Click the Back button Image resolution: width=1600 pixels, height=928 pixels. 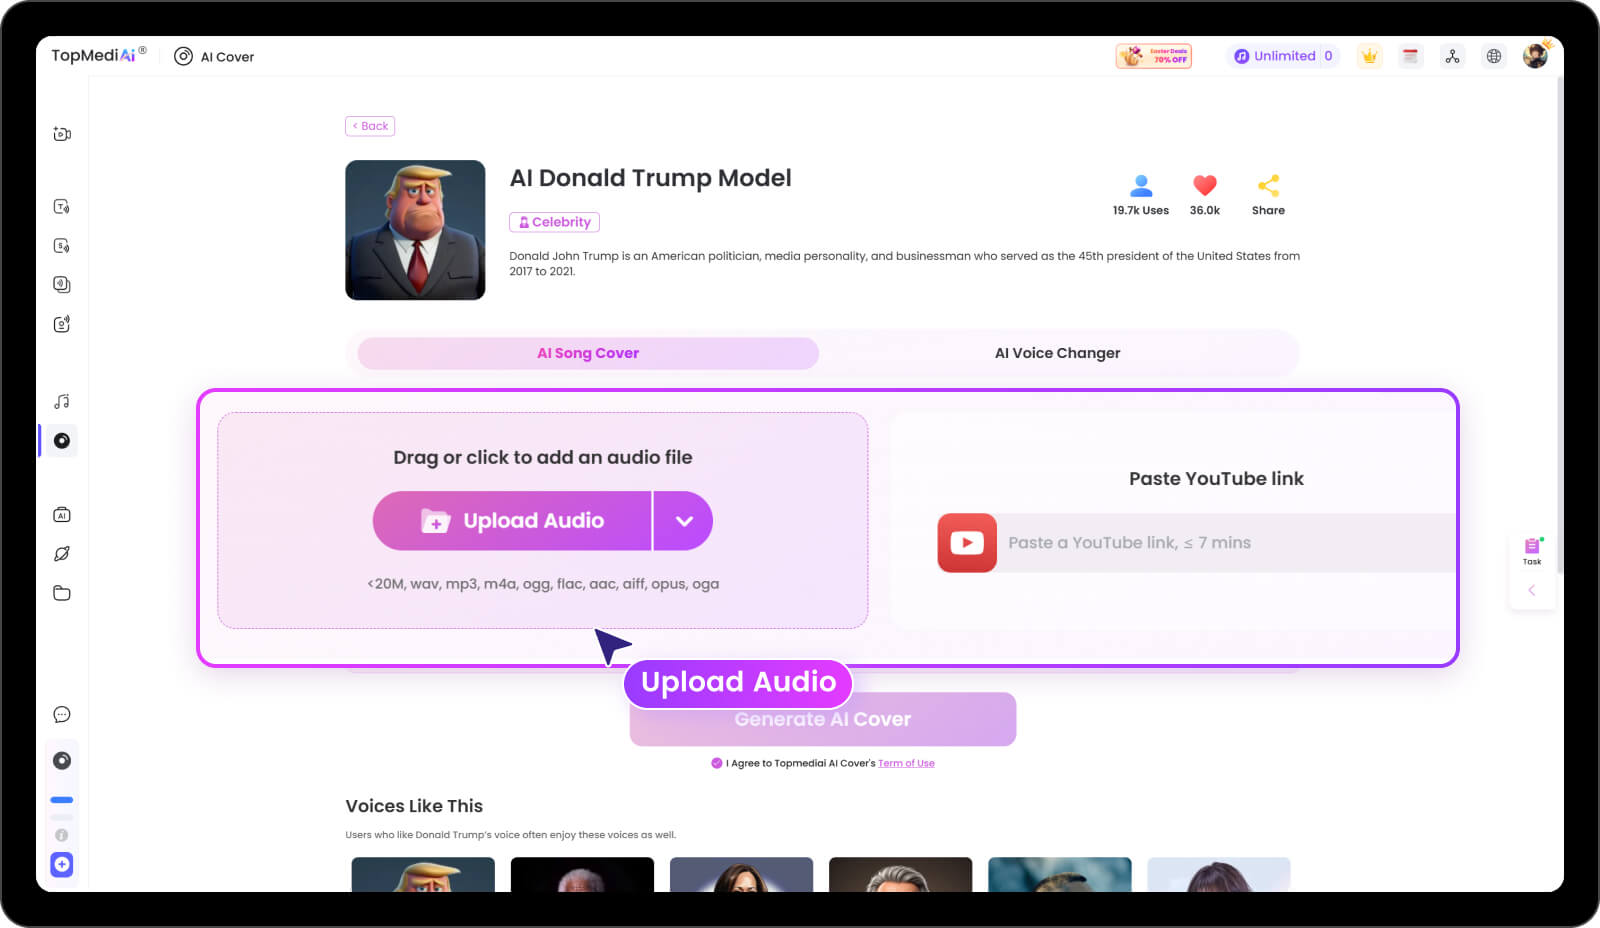pos(370,126)
